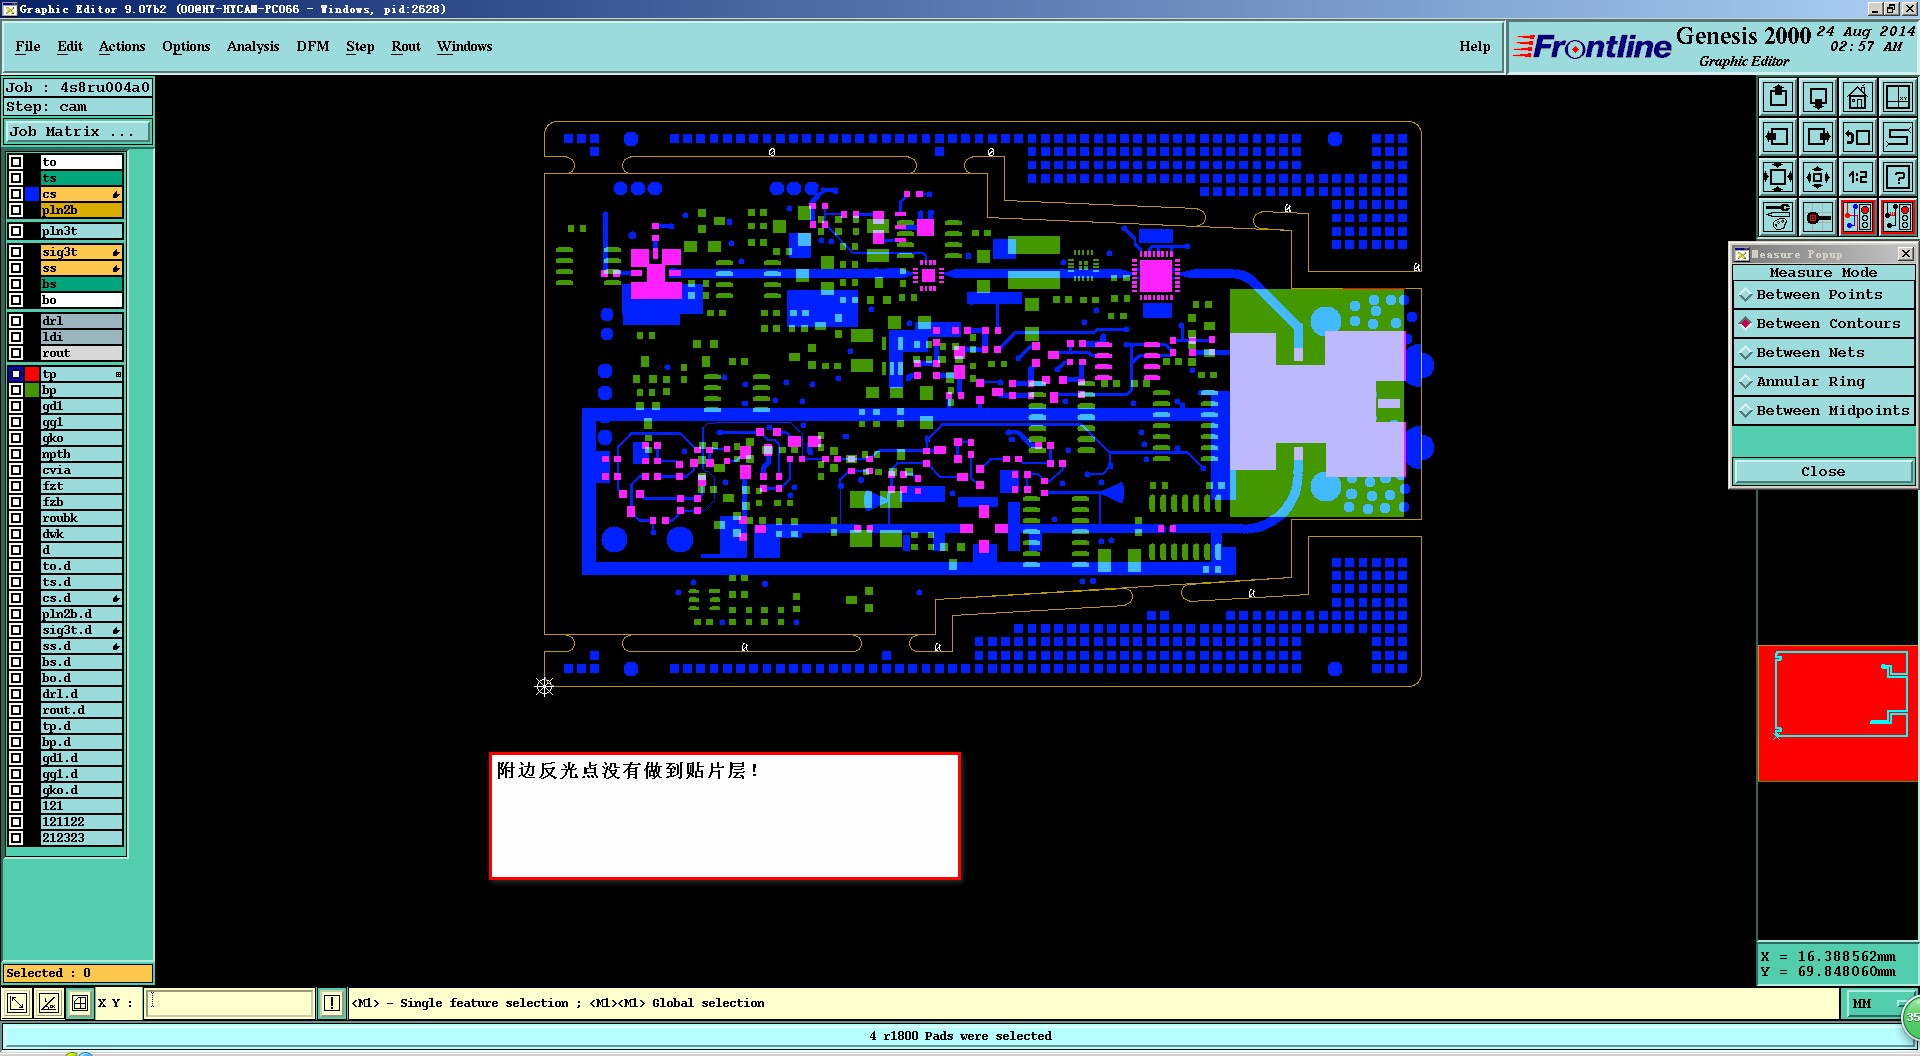Open the DFM menu
Screen dimensions: 1920x1056
[x=313, y=47]
